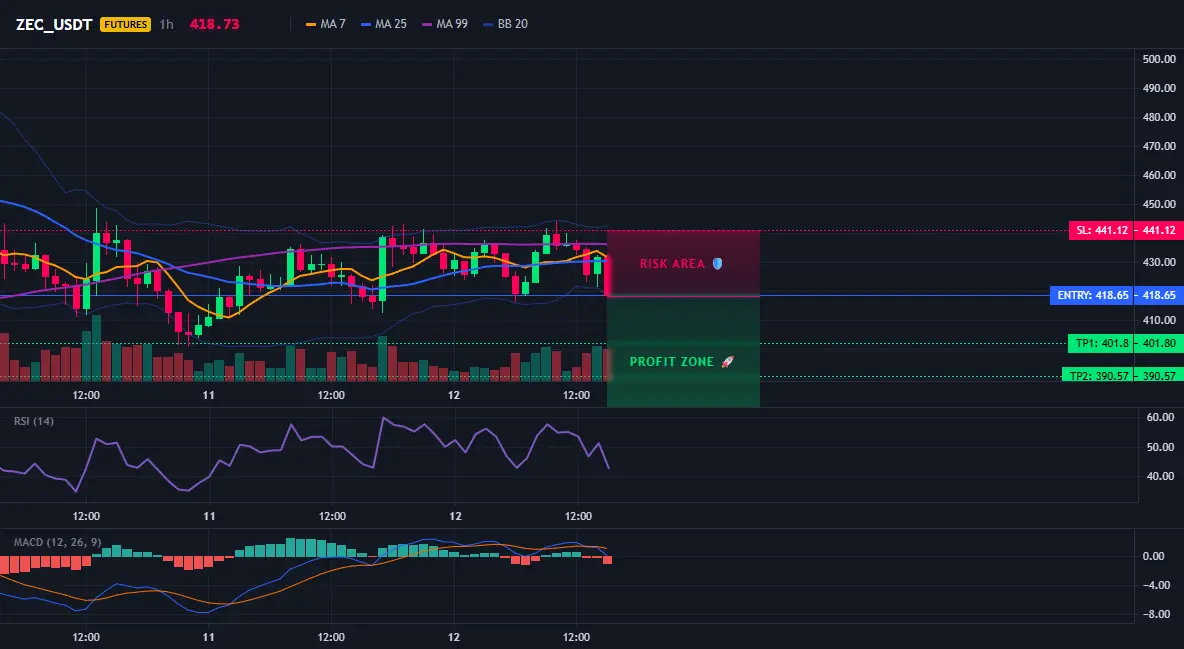Click the 60.00 RSI axis label
1184x649 pixels.
point(1161,417)
